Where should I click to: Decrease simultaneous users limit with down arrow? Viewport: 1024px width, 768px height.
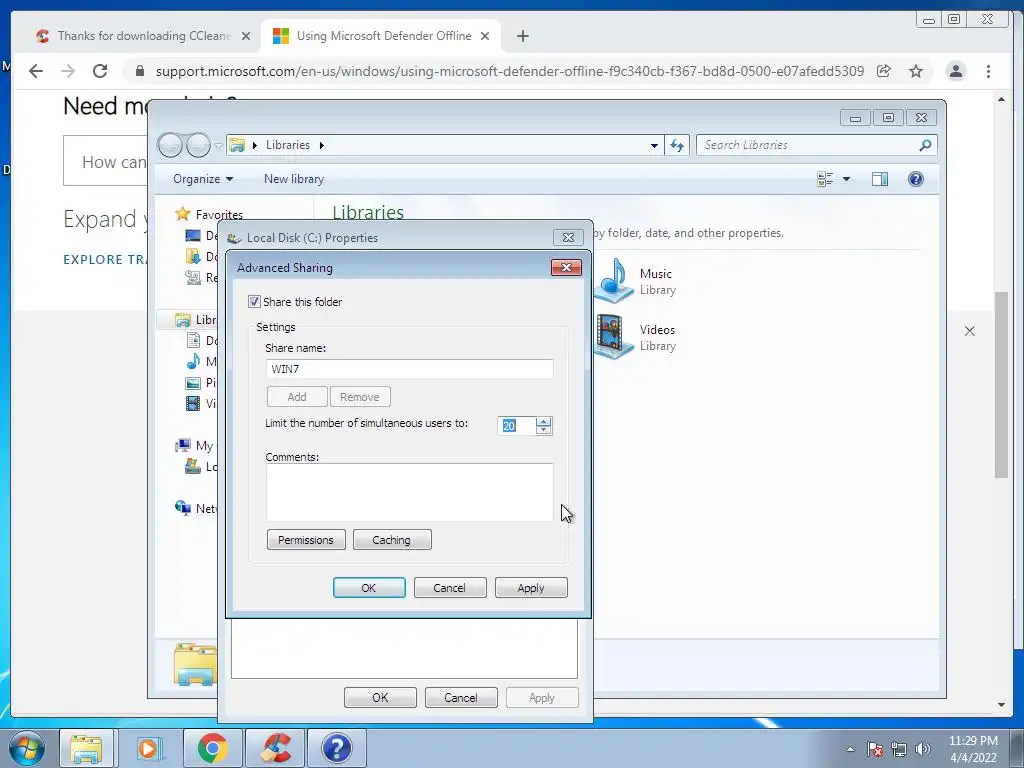pyautogui.click(x=543, y=430)
